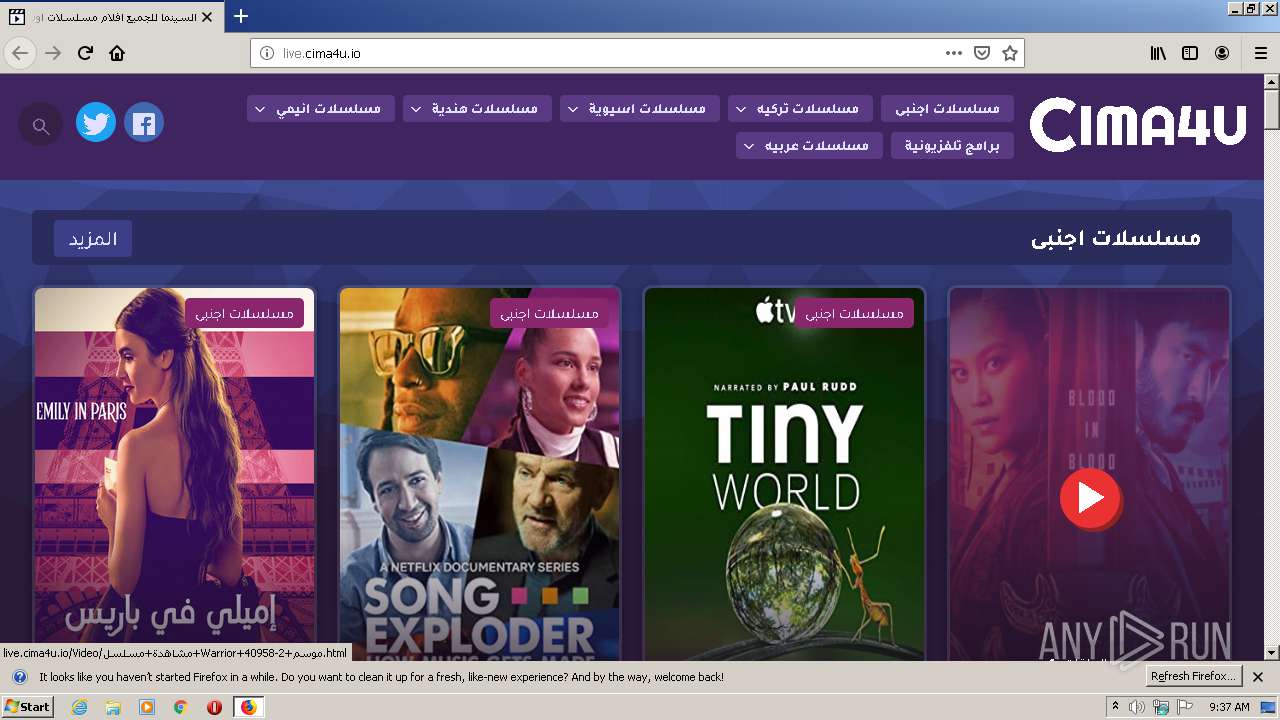Screen dimensions: 1280x720
Task: Open media player taskbar icon
Action: tap(147, 707)
